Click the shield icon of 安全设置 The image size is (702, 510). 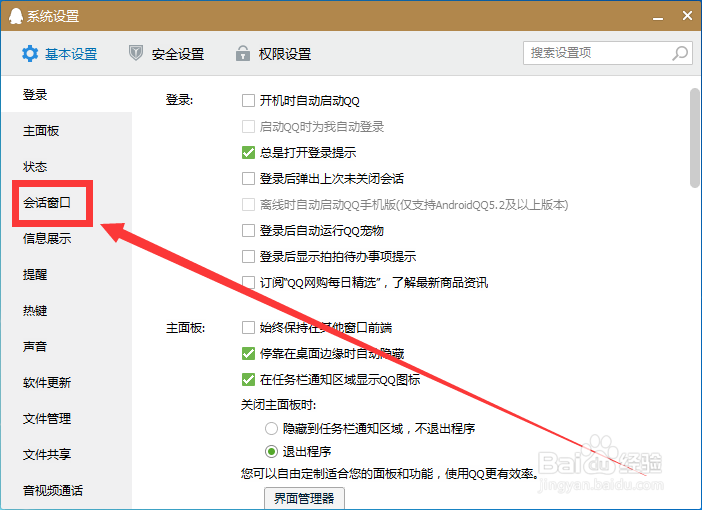pos(136,53)
